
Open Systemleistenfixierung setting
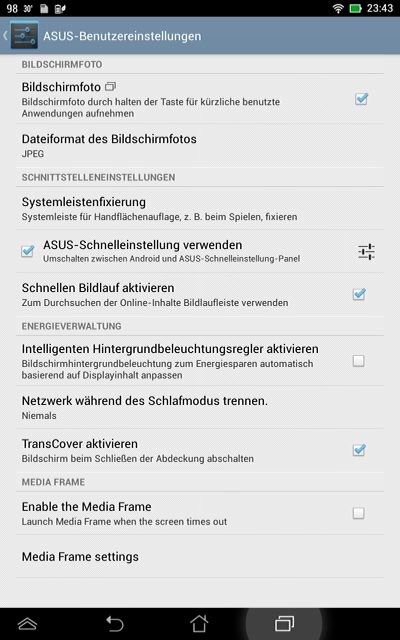pos(200,209)
